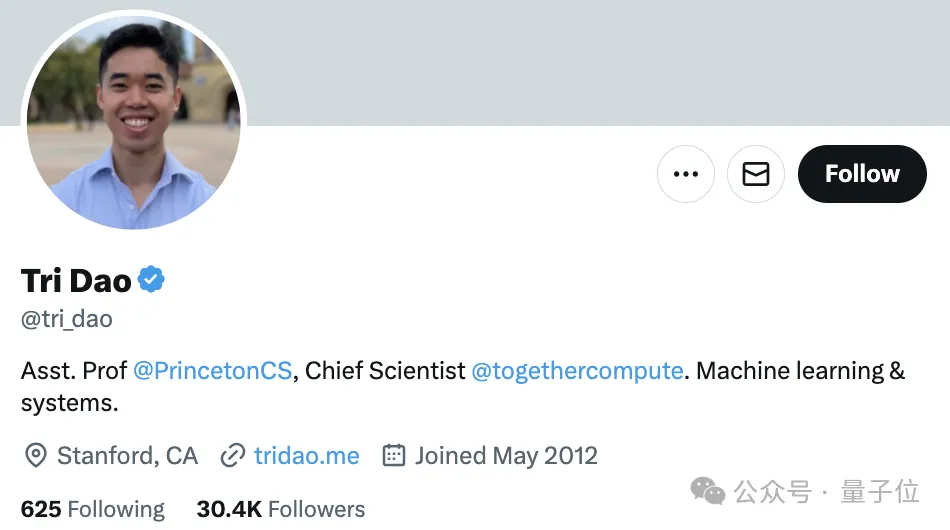
Task: Click the Stanford, CA location text
Action: 127,456
